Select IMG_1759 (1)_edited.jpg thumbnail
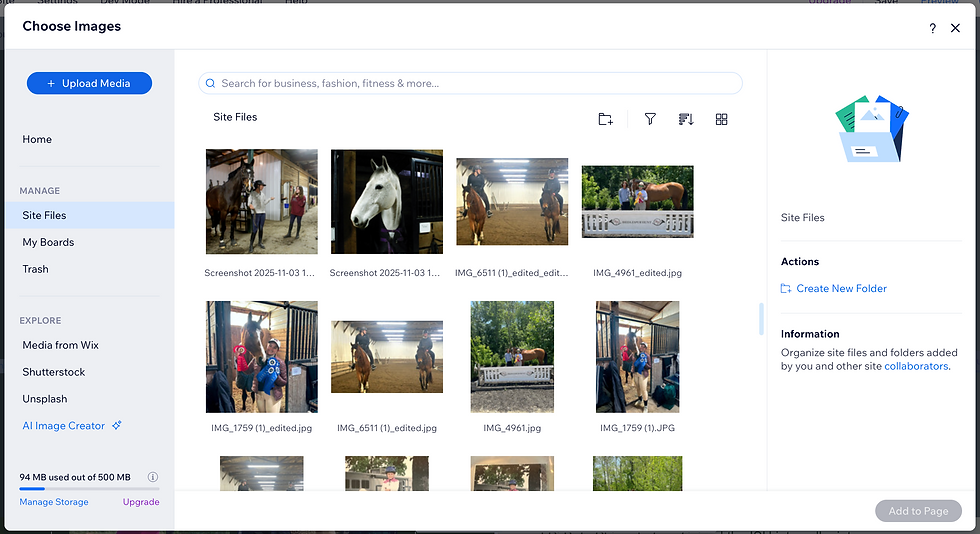 [x=261, y=357]
